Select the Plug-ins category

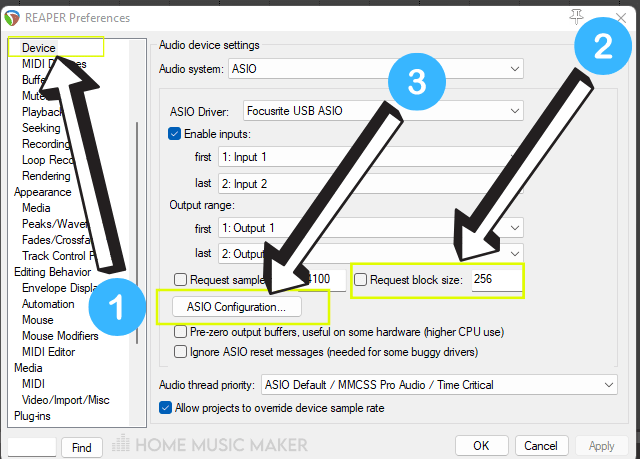[x=32, y=416]
